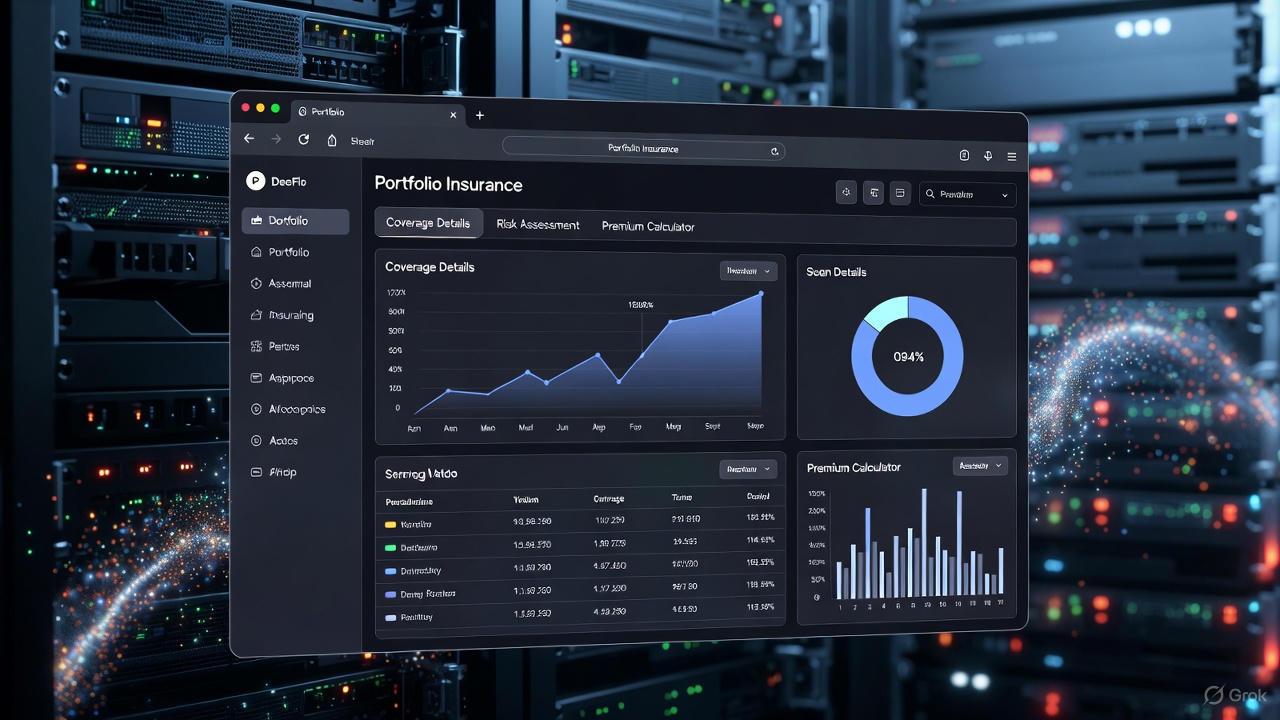Expand the dropdown in the Coverage Details chart card

point(748,271)
